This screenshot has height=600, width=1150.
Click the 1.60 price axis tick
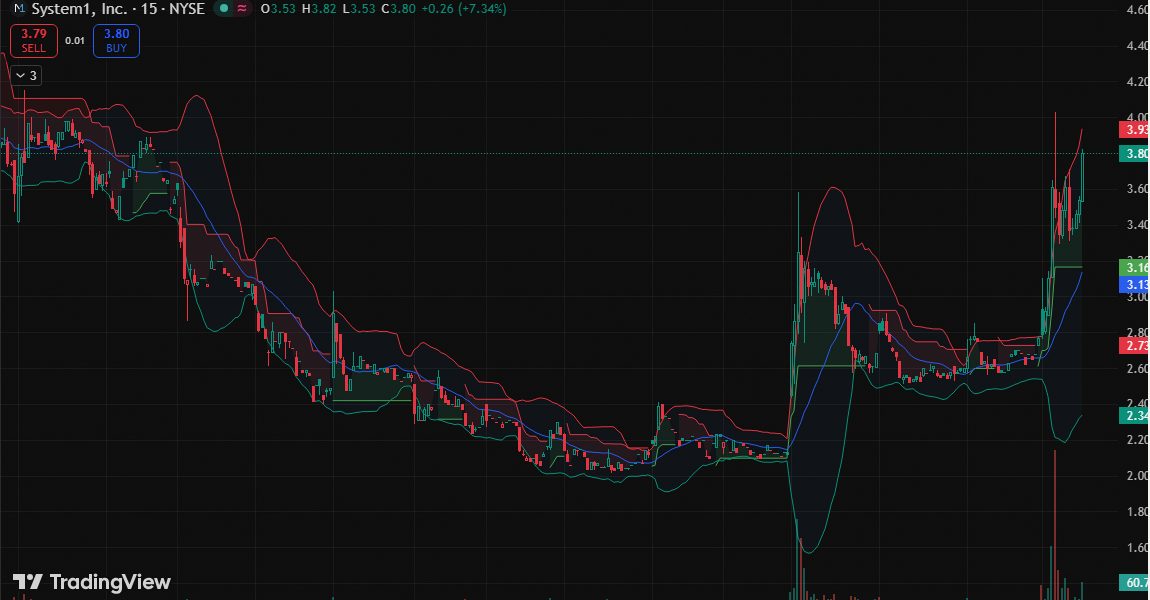pyautogui.click(x=1138, y=547)
